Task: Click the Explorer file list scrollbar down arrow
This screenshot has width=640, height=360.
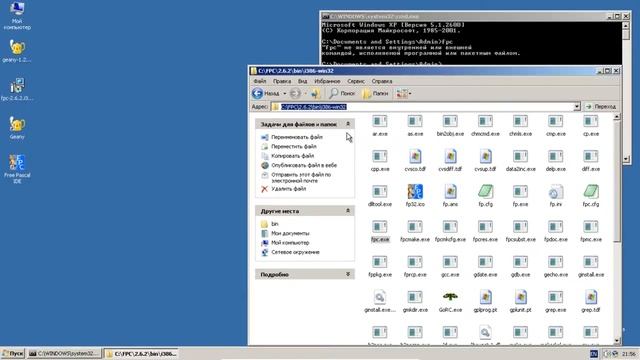Action: click(x=617, y=340)
